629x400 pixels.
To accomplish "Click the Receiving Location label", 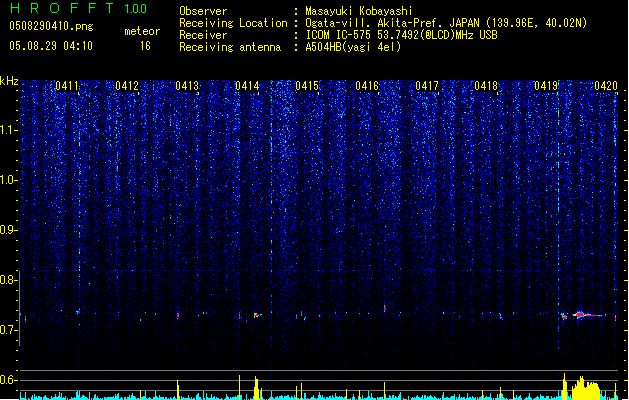I will pos(233,23).
